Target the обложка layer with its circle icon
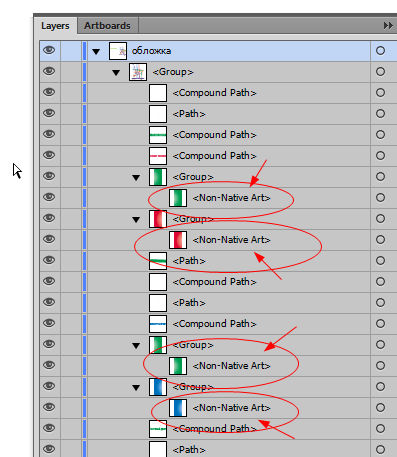397x457 pixels. [380, 51]
